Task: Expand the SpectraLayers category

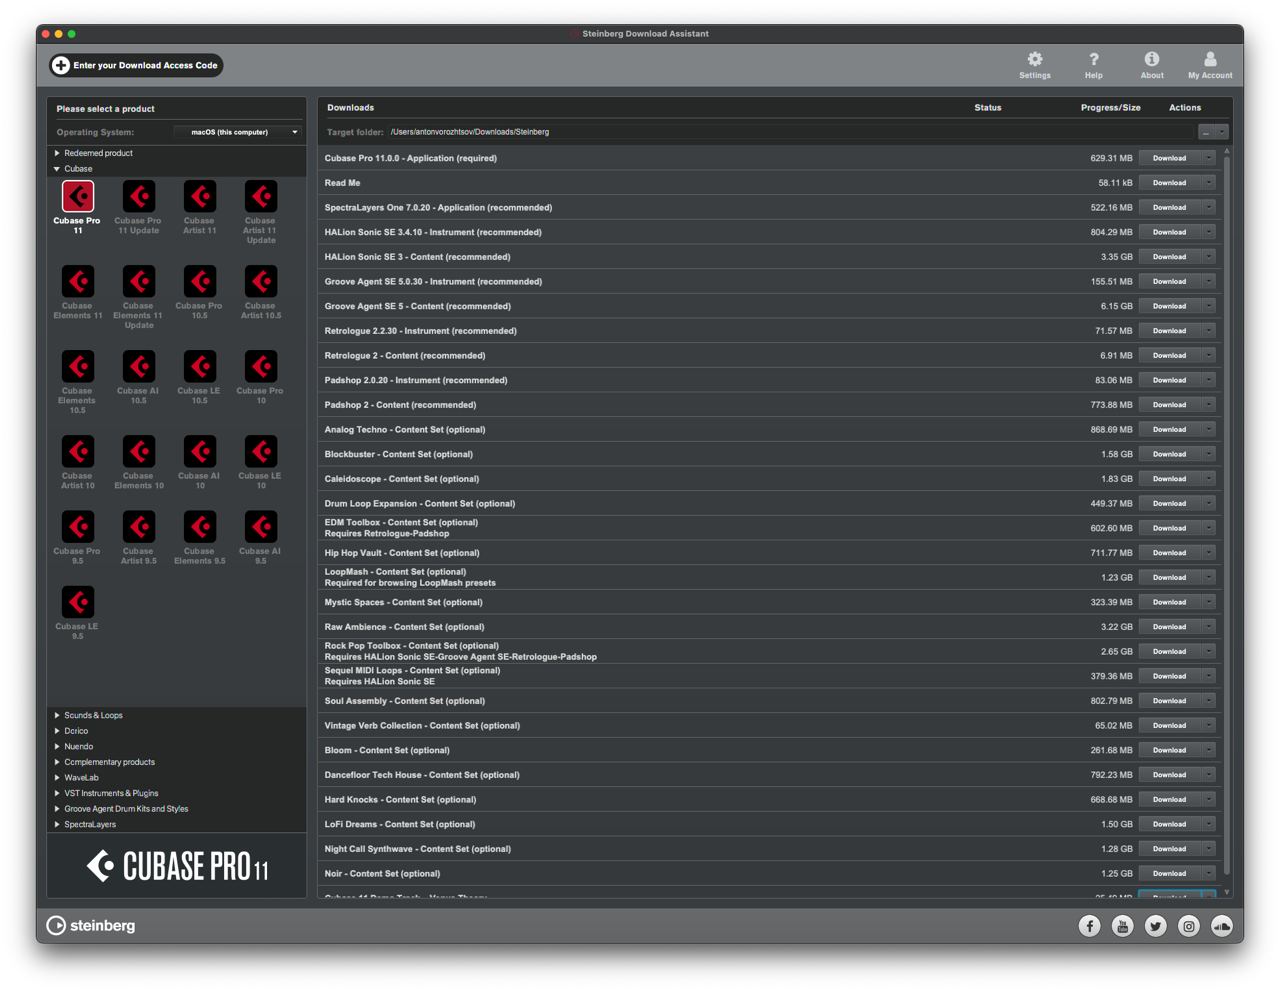Action: 57,825
